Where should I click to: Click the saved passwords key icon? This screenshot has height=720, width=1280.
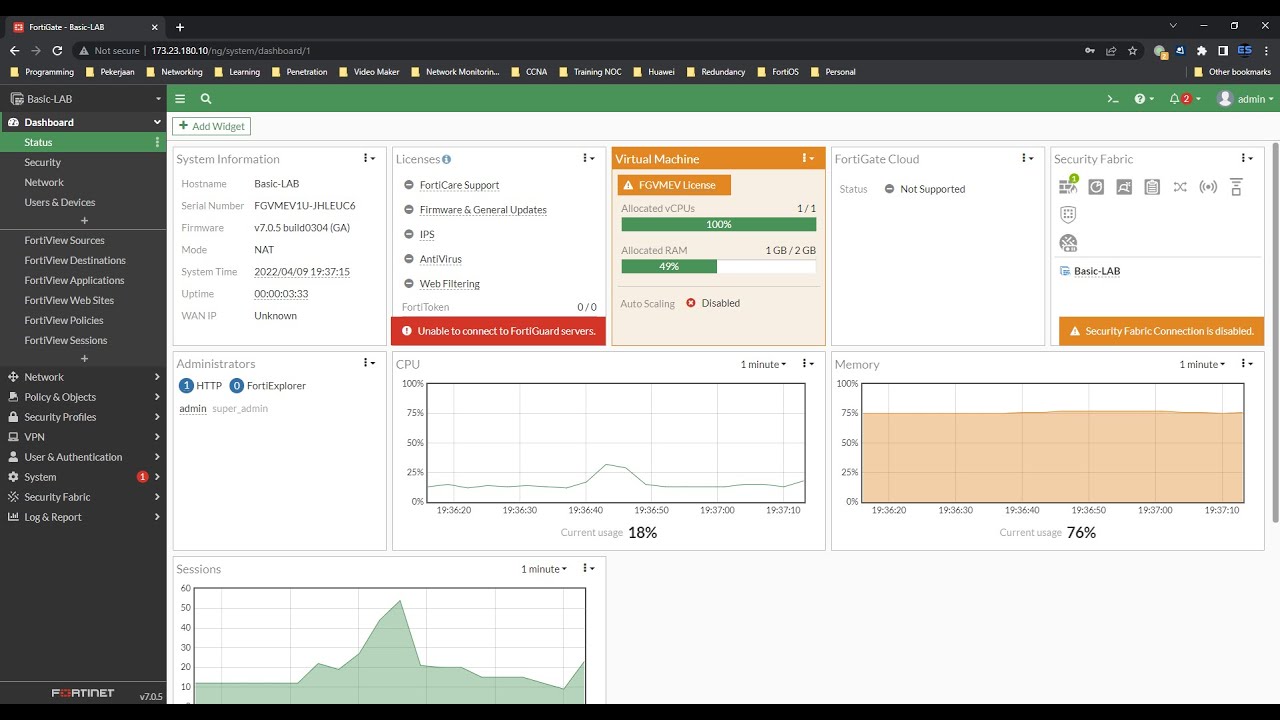tap(1089, 50)
